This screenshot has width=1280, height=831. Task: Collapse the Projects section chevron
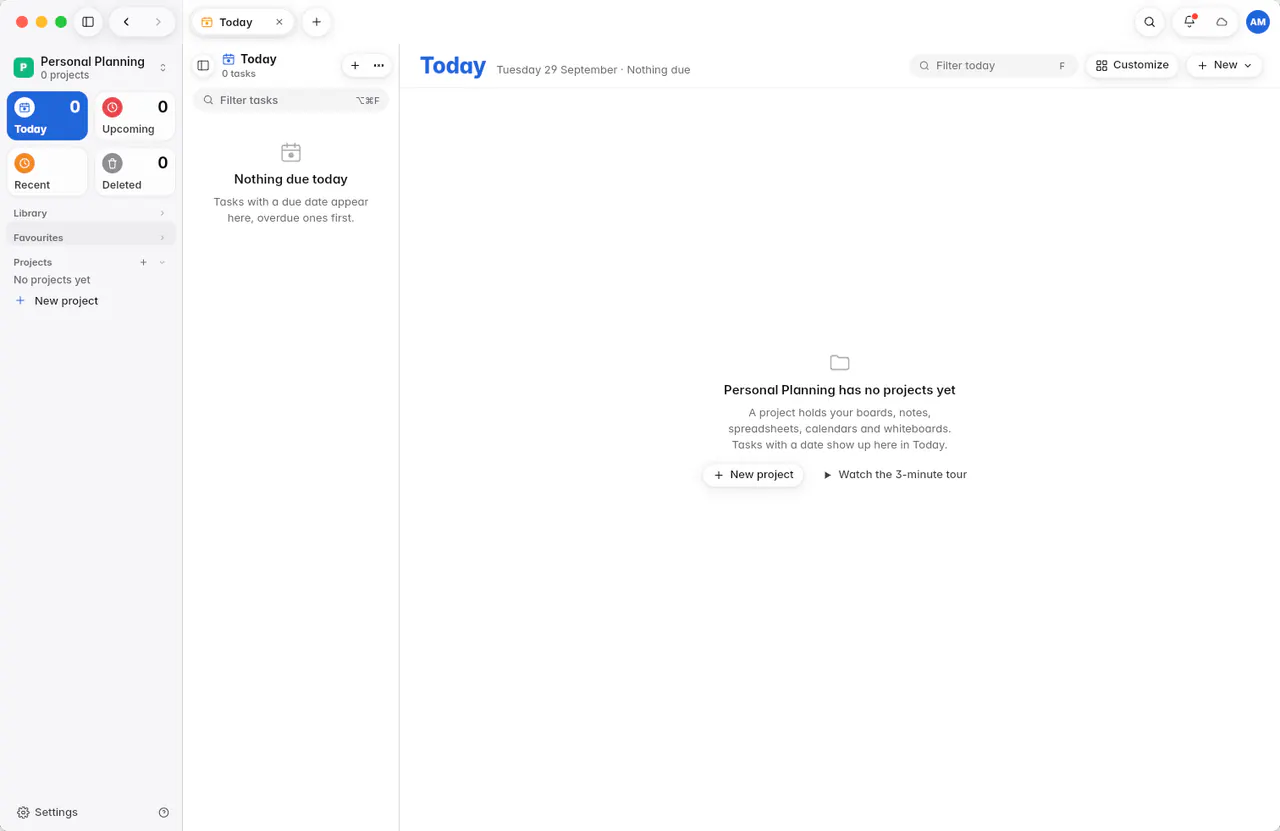(x=162, y=262)
